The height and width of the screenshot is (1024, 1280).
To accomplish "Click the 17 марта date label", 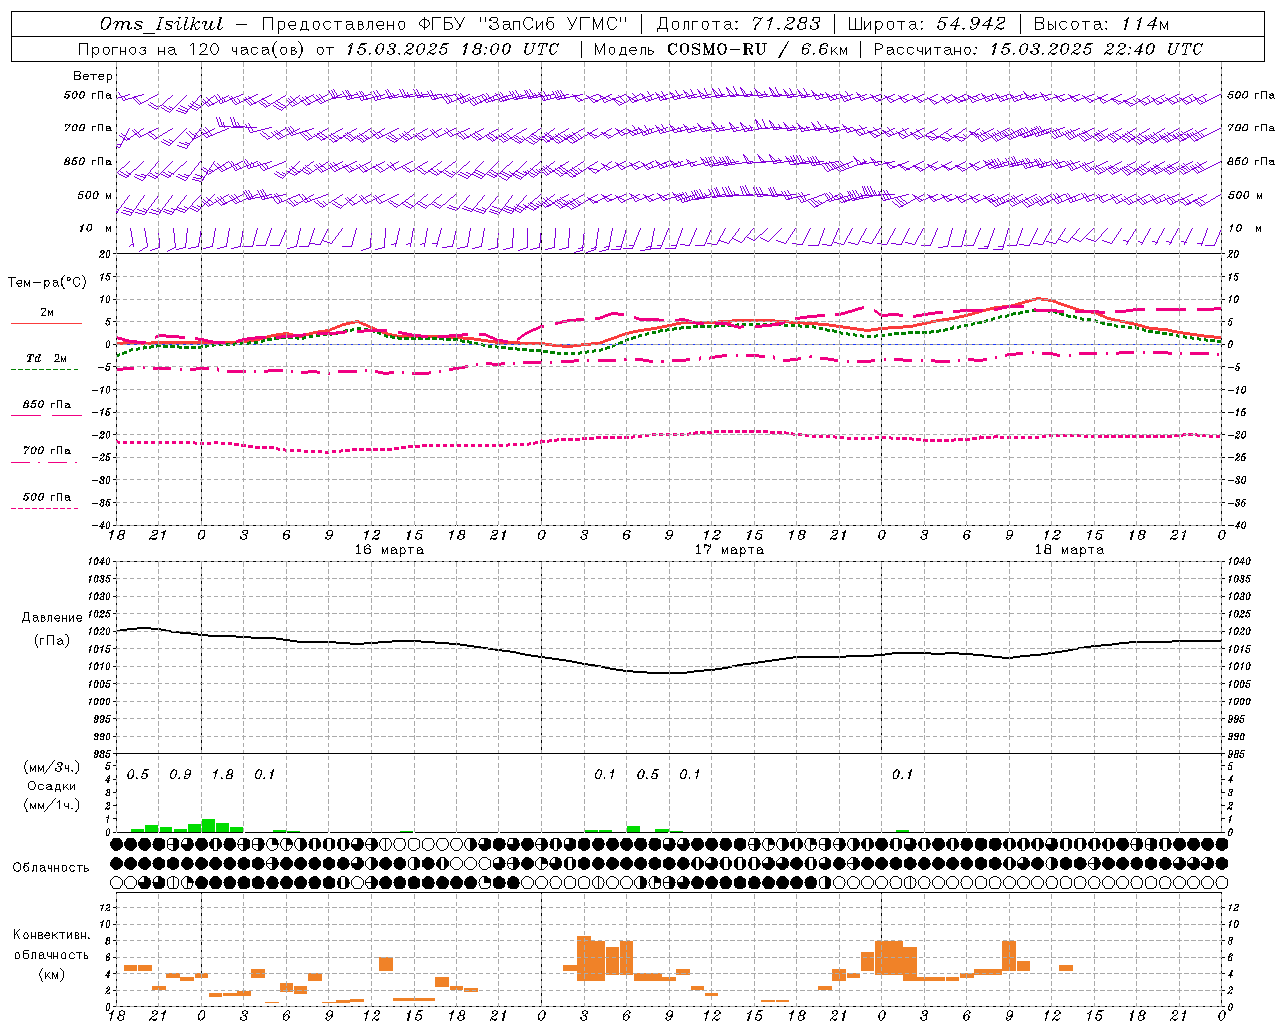I will click(729, 550).
